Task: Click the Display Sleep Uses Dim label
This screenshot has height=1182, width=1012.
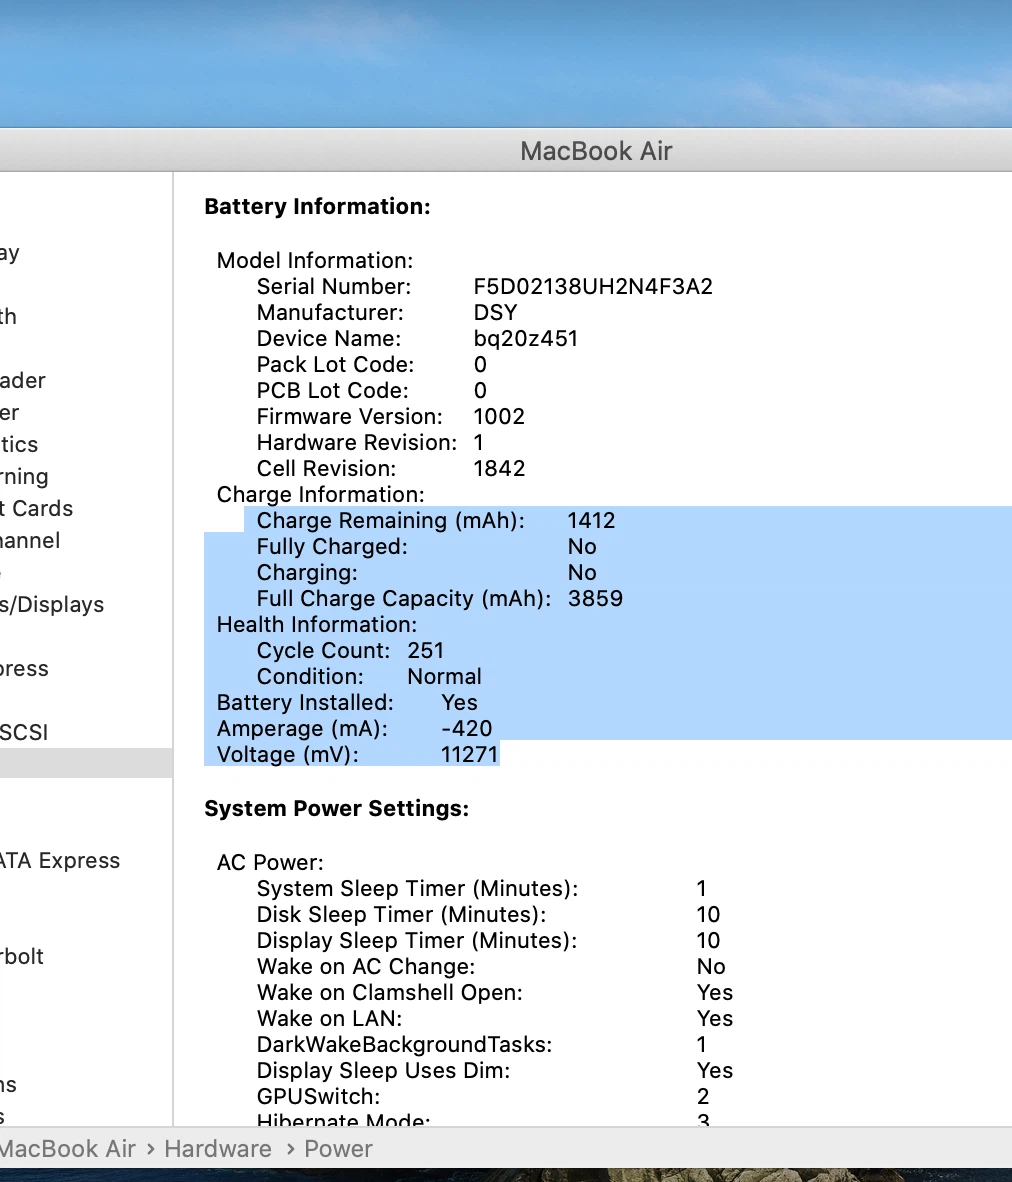Action: click(x=384, y=1070)
